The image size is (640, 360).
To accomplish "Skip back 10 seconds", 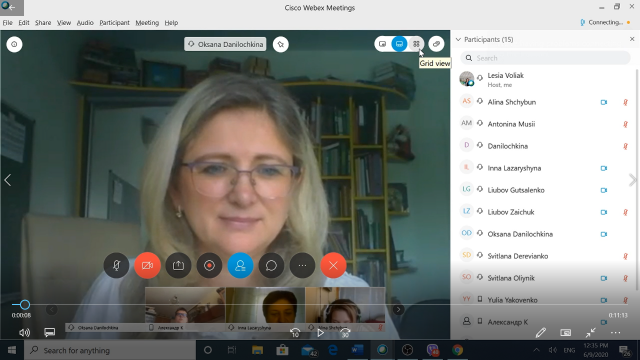I will pos(295,333).
